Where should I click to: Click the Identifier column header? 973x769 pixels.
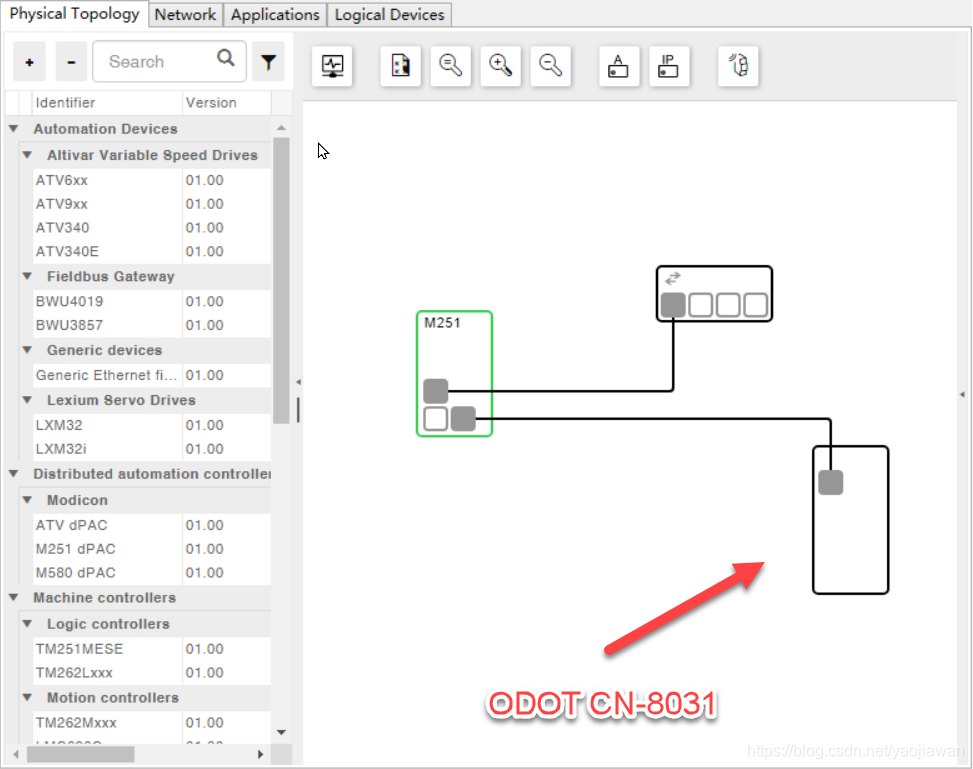pyautogui.click(x=107, y=102)
